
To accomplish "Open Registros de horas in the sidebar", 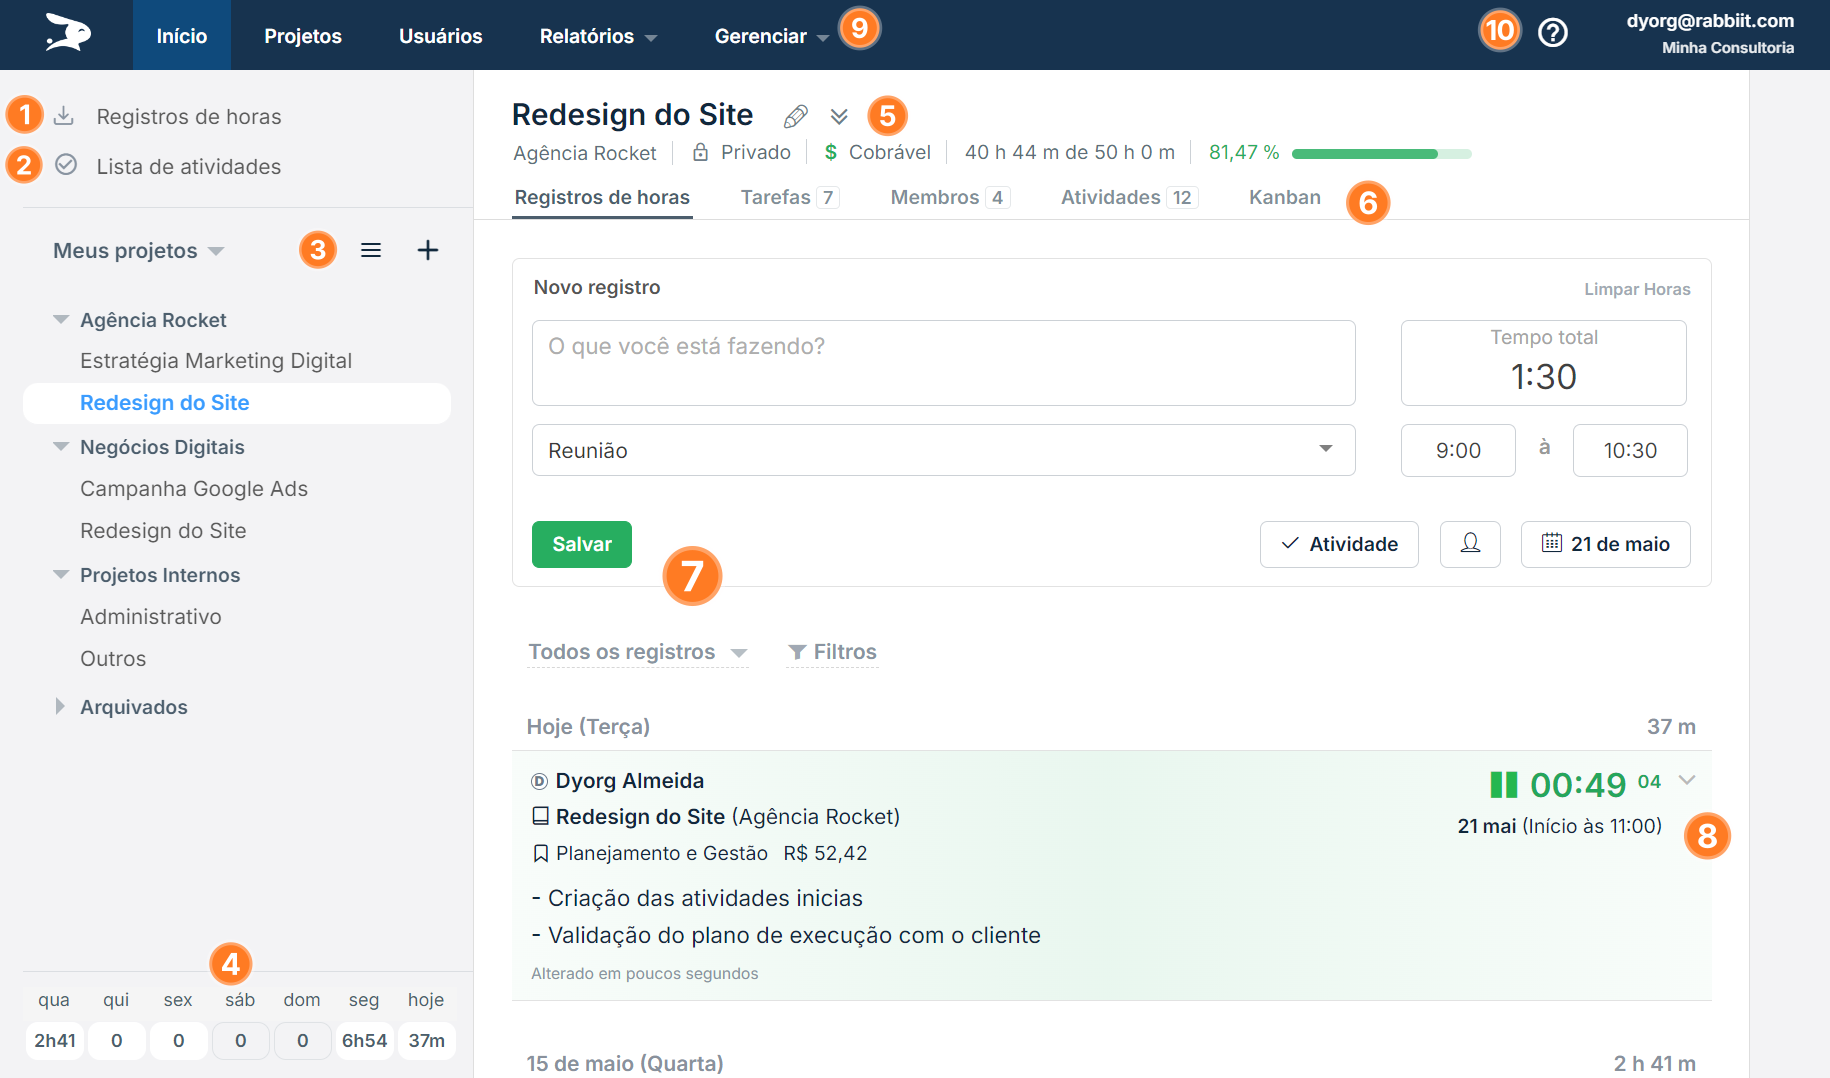I will pos(189,117).
